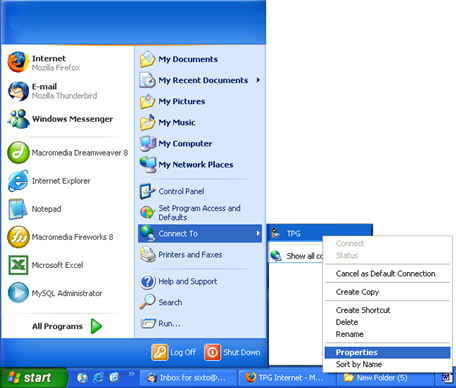The height and width of the screenshot is (388, 456).
Task: Click the Run icon
Action: tap(148, 323)
